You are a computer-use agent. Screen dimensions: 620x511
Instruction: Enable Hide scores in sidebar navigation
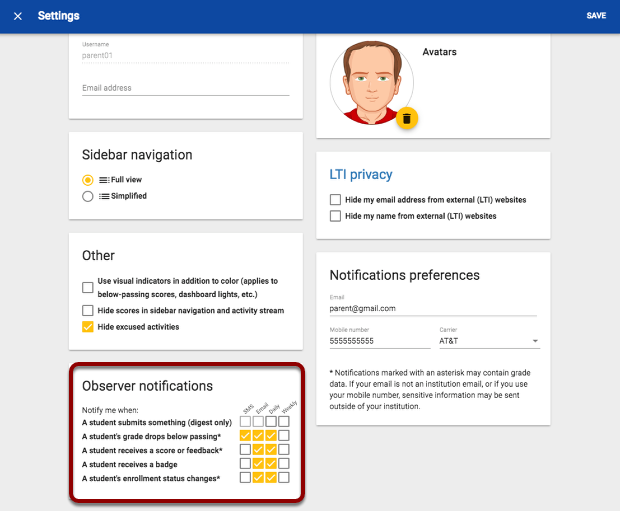88,311
